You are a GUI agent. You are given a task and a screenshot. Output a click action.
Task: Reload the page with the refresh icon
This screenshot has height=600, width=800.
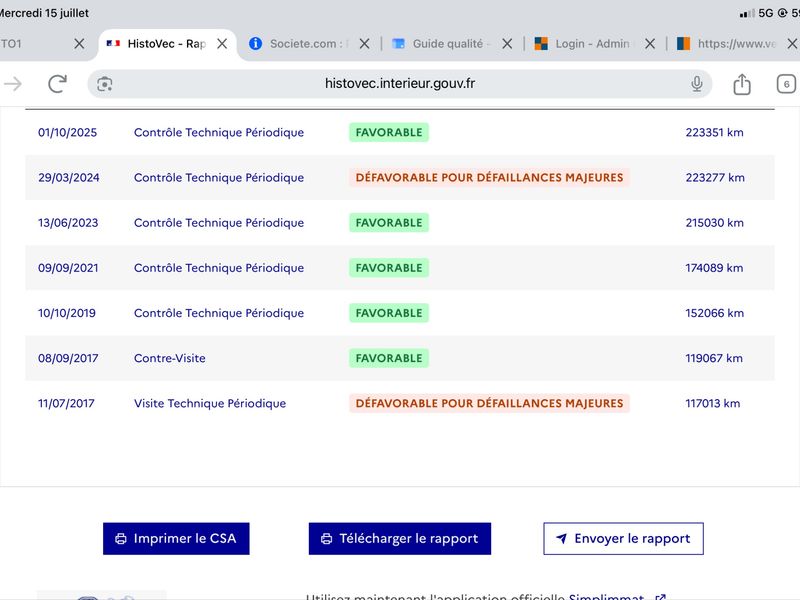57,84
